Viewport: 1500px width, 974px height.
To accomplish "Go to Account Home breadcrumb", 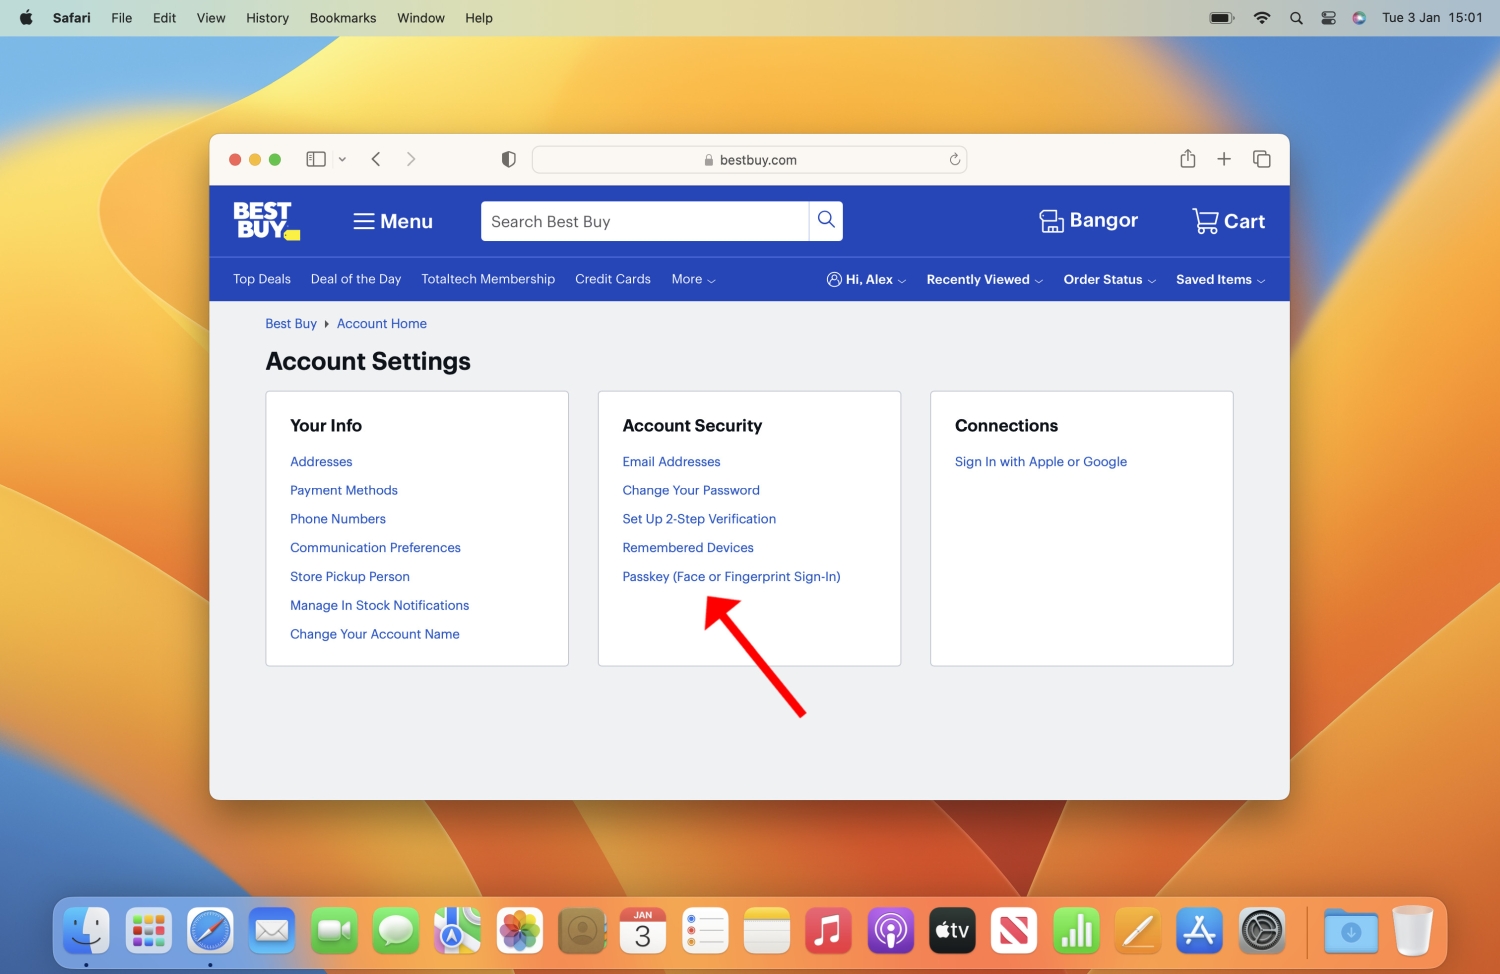I will click(382, 324).
